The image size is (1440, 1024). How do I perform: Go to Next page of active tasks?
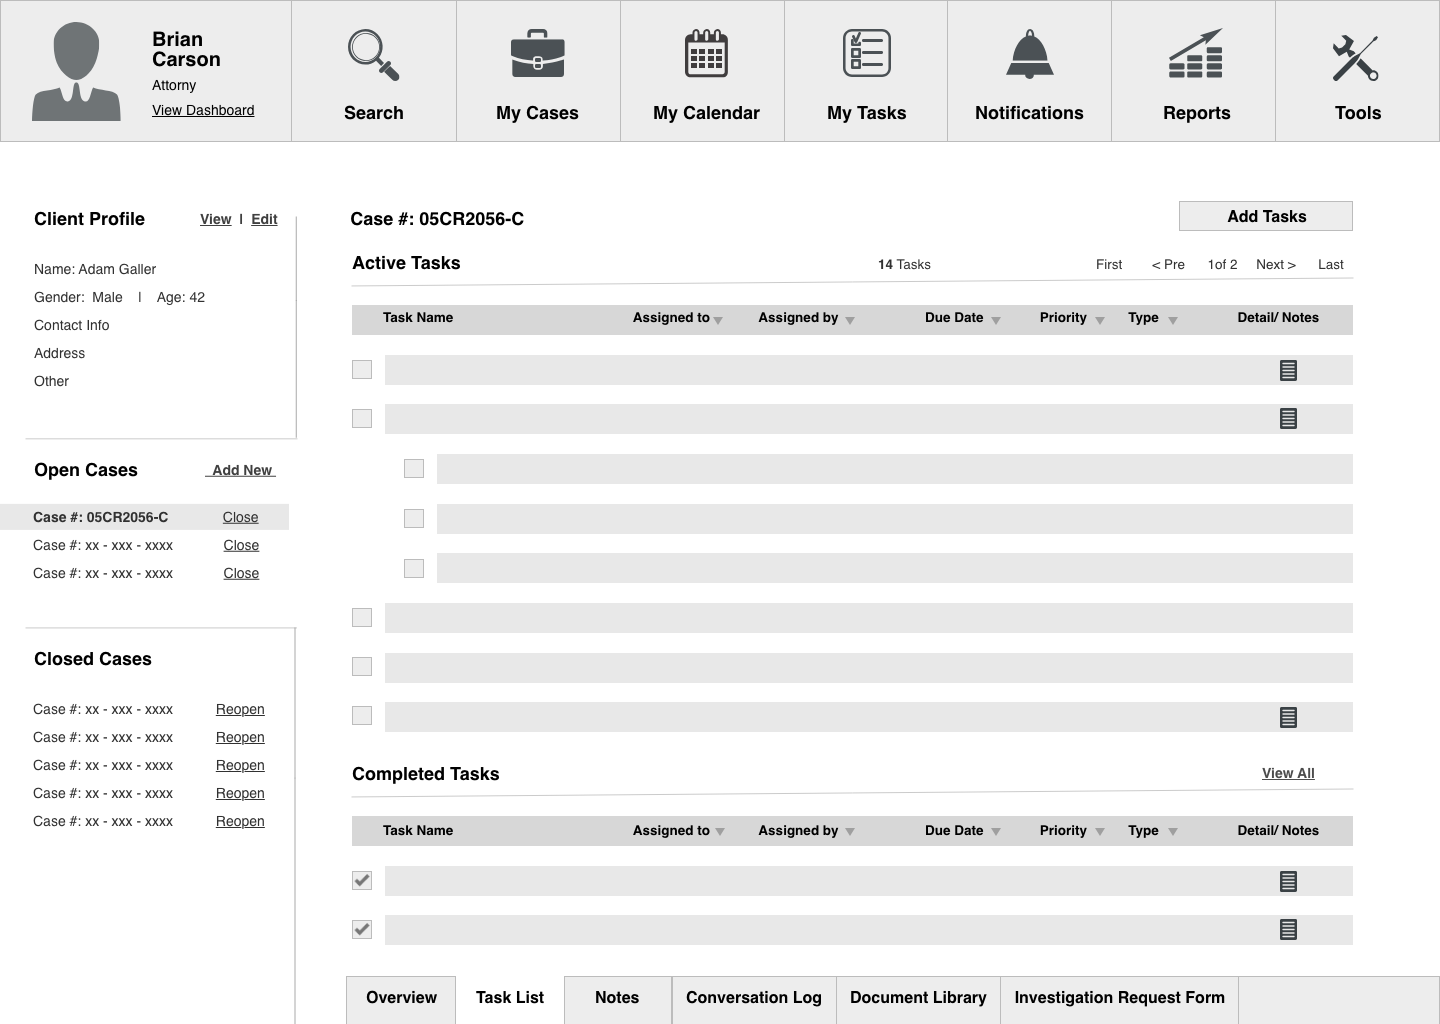[1276, 264]
